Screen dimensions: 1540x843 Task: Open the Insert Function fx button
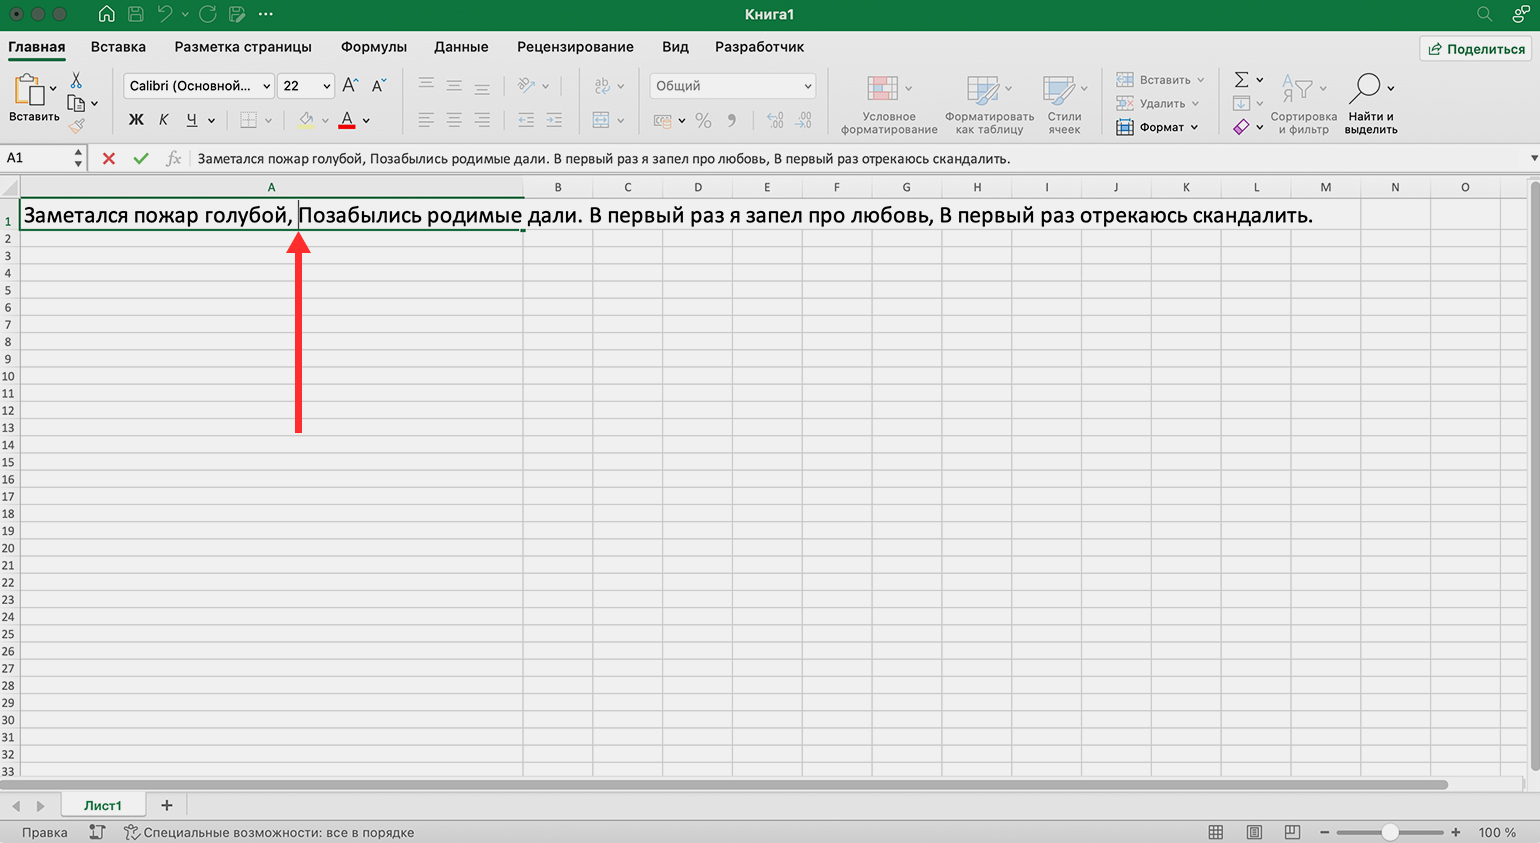click(x=173, y=158)
